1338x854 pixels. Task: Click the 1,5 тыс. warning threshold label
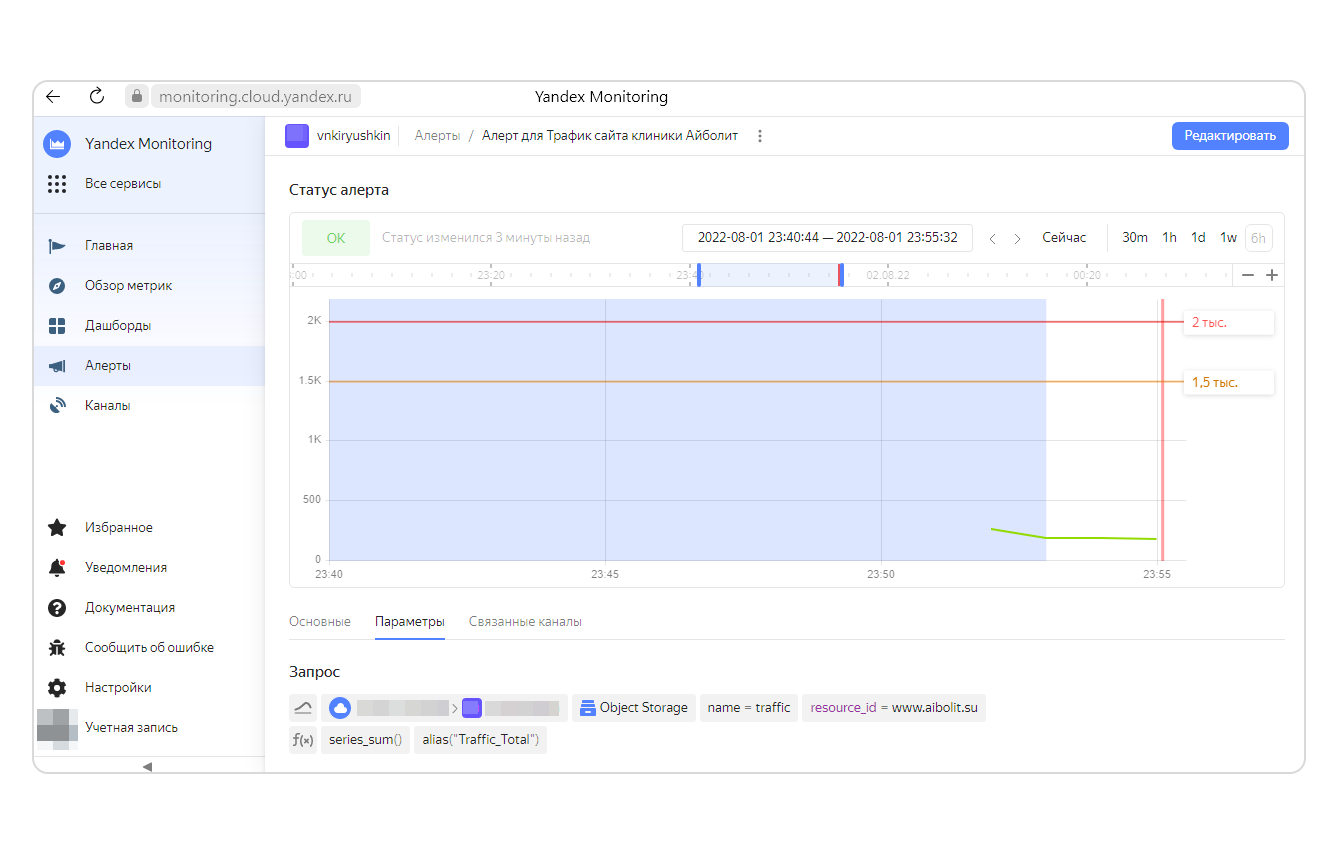(x=1229, y=382)
